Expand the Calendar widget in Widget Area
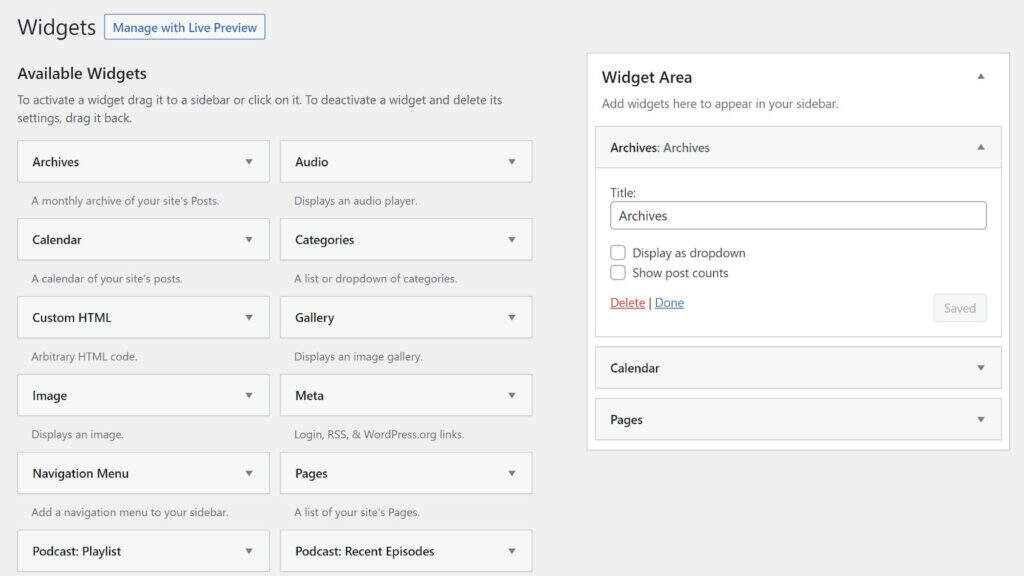The height and width of the screenshot is (576, 1024). pos(981,368)
